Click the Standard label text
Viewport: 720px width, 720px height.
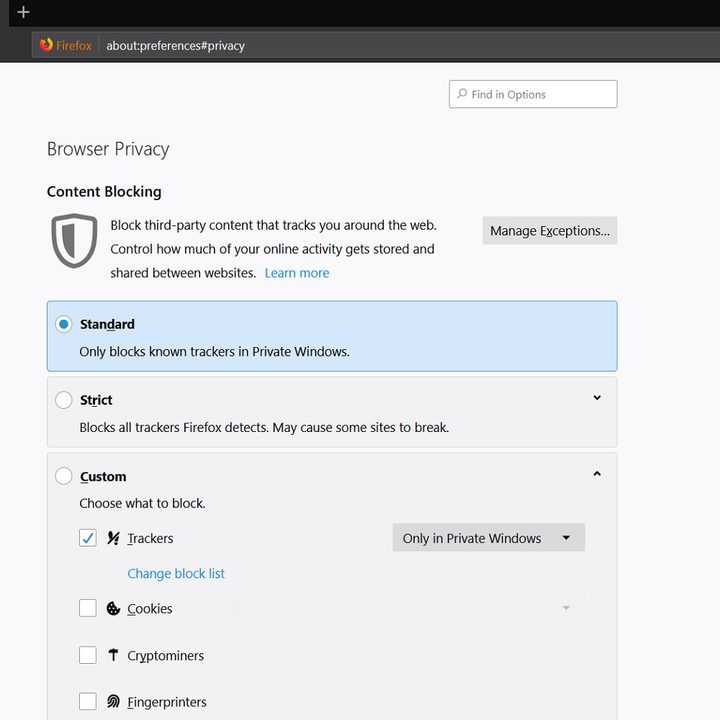107,324
